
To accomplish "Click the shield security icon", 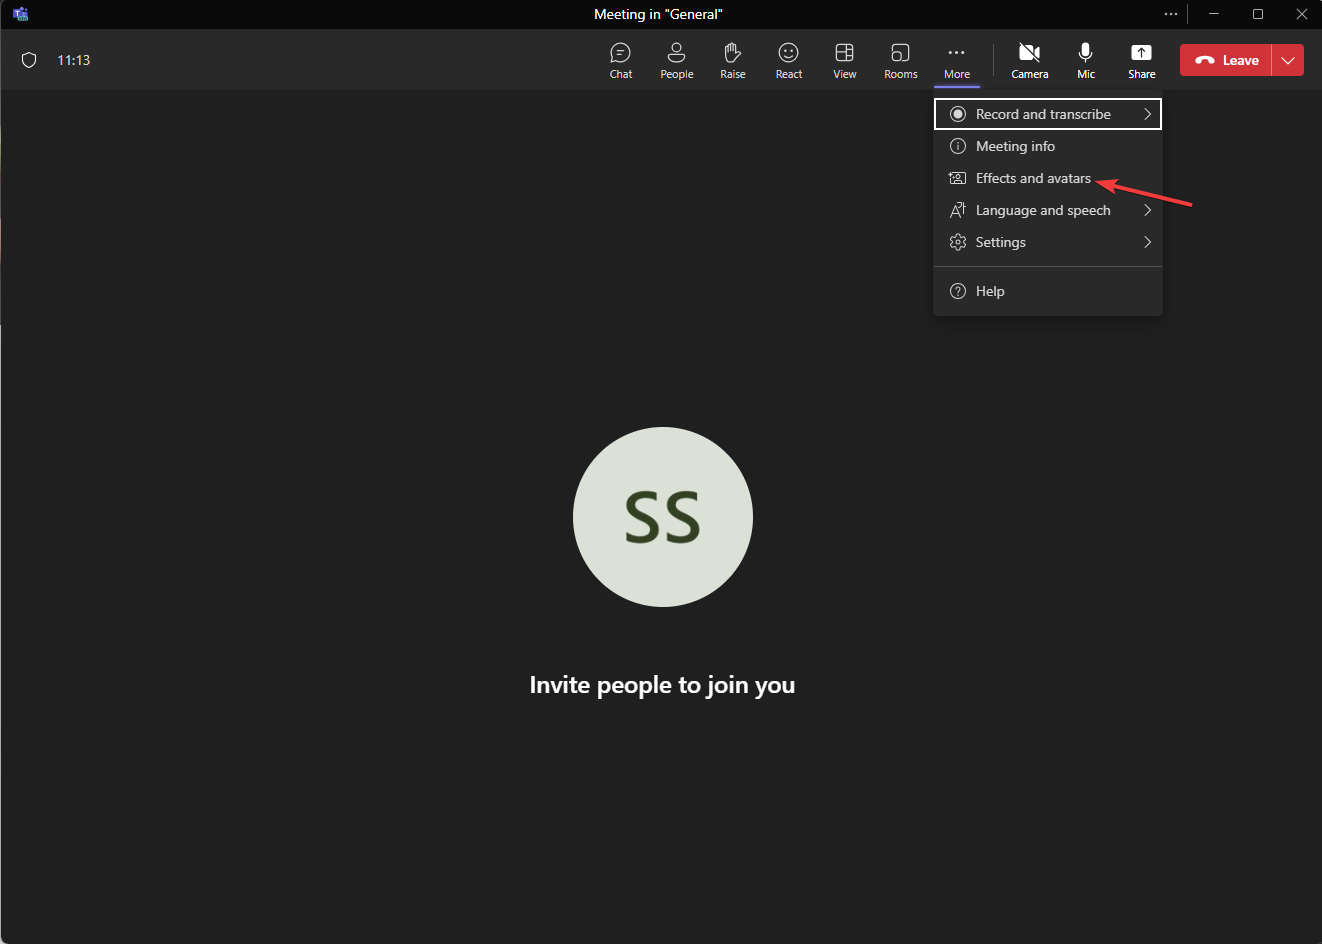I will coord(29,60).
